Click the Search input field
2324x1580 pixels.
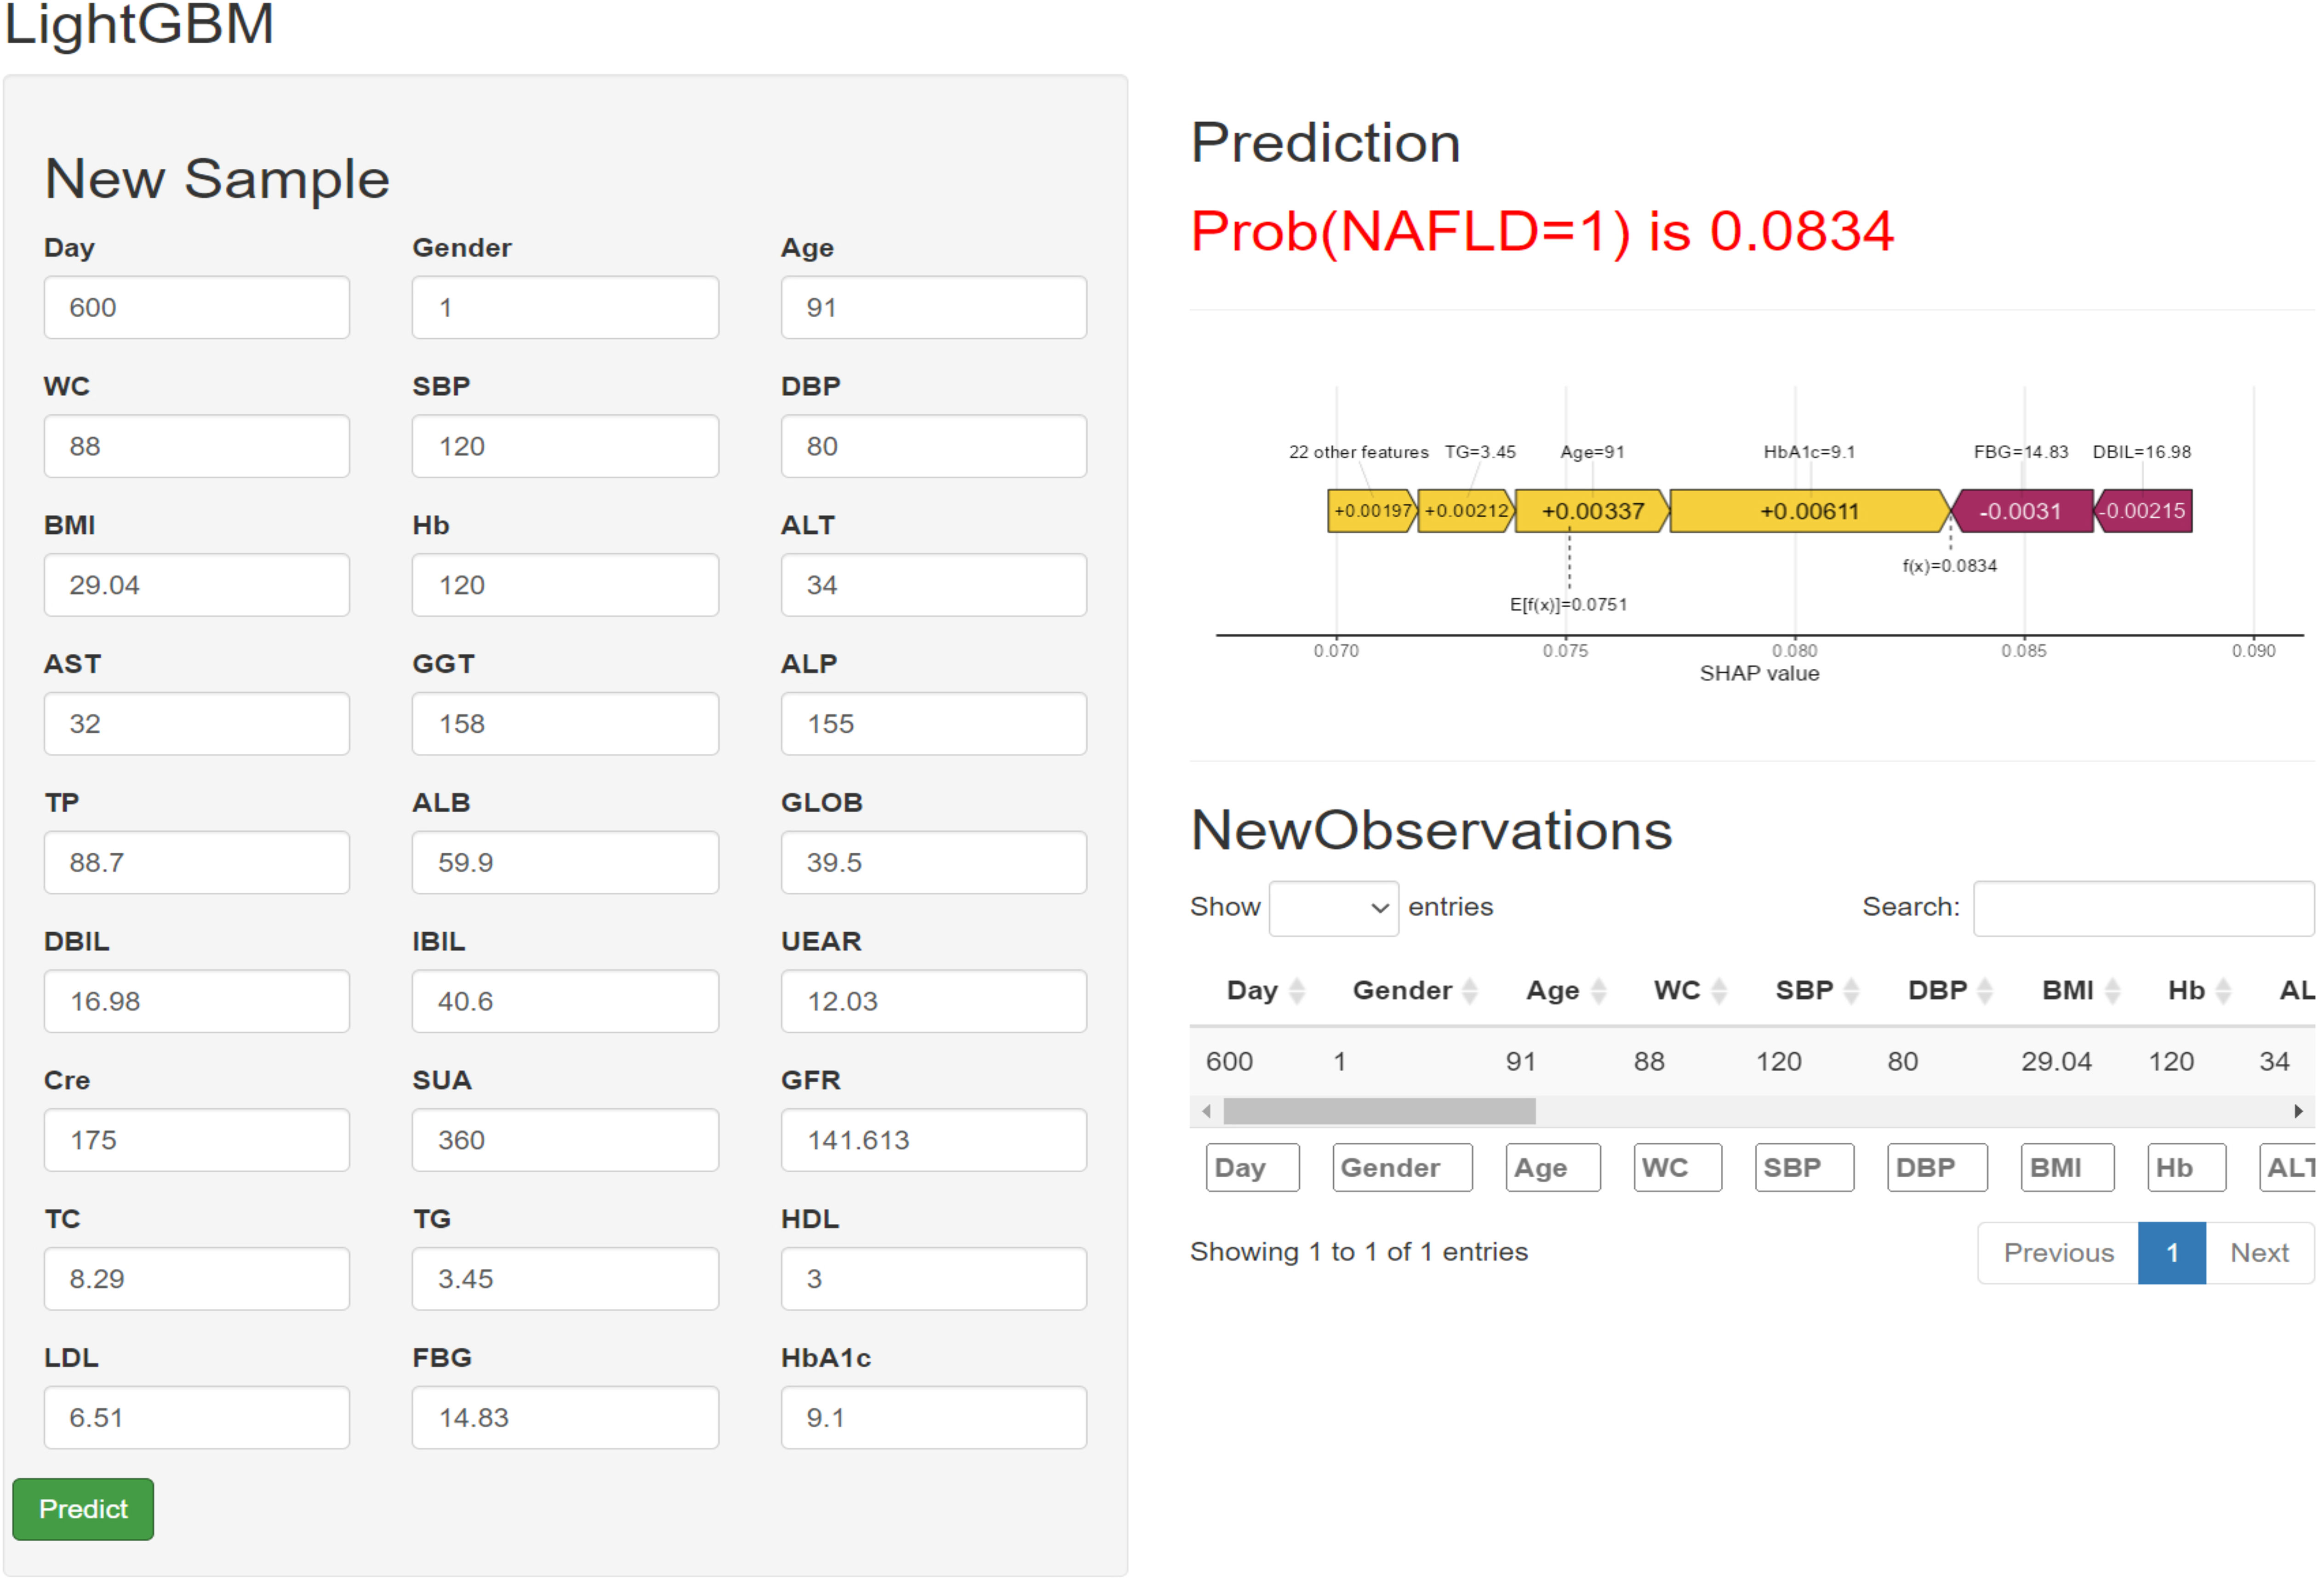tap(2143, 908)
